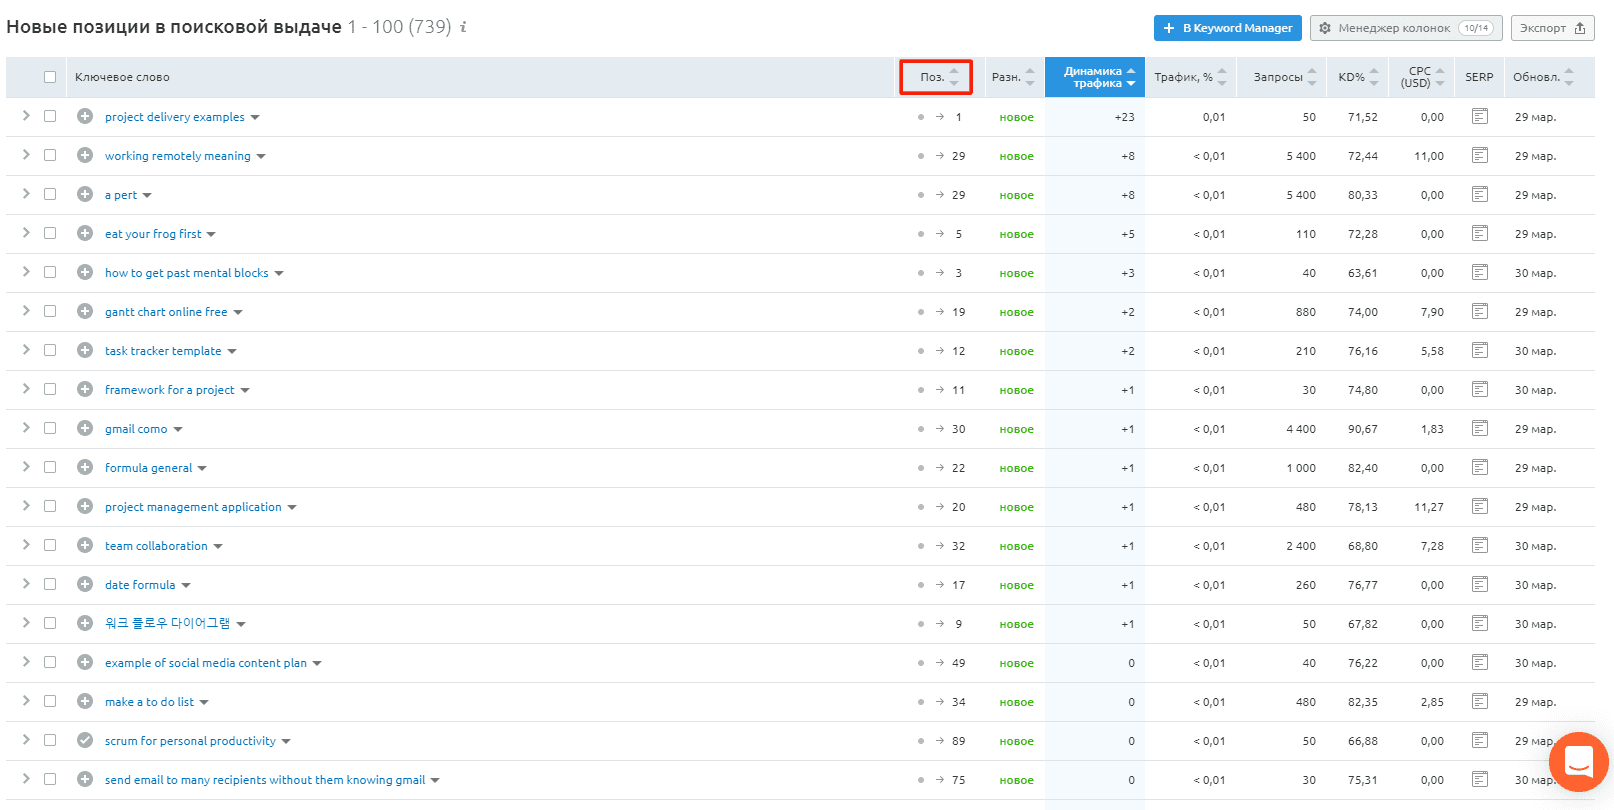
Task: Click info icon next to the table title
Action: click(463, 27)
